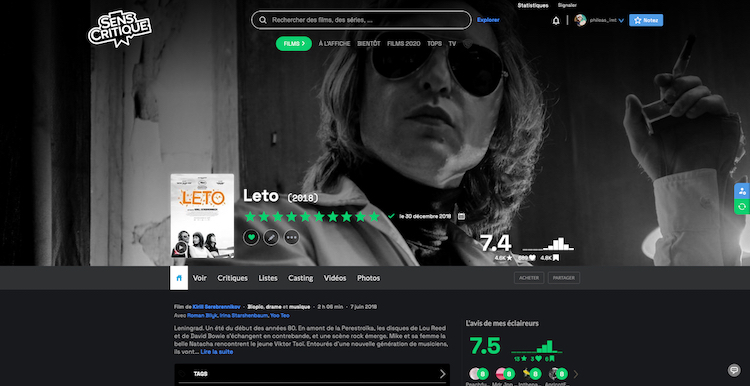Click the musique genre link
The image size is (750, 386).
pyautogui.click(x=299, y=307)
